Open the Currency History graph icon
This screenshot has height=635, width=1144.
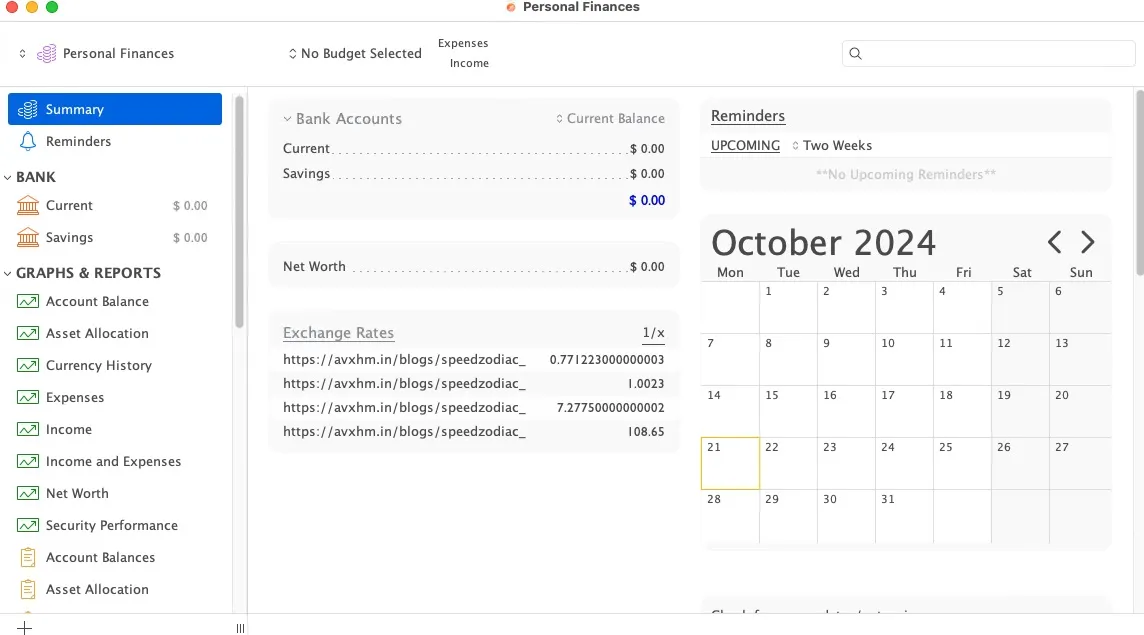28,365
